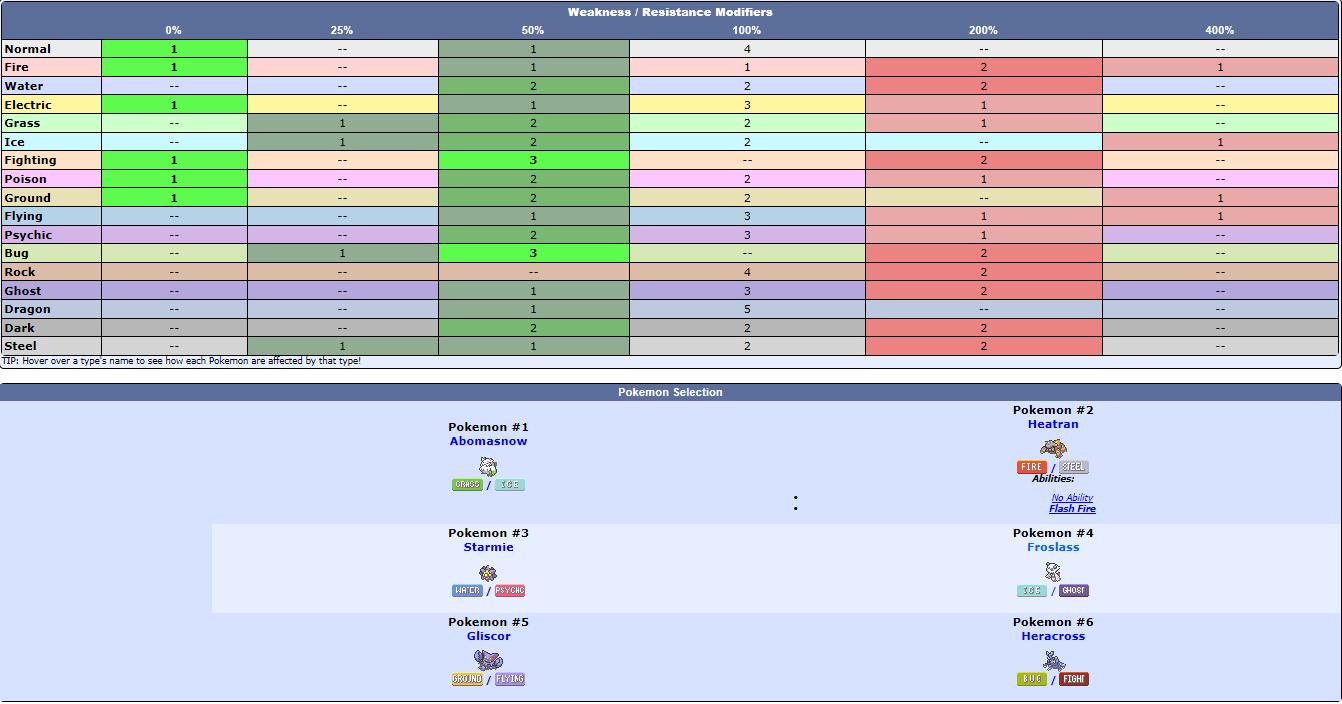Screen dimensions: 1342x704
Task: Click Abomasnow's Ice type badge
Action: pos(509,485)
